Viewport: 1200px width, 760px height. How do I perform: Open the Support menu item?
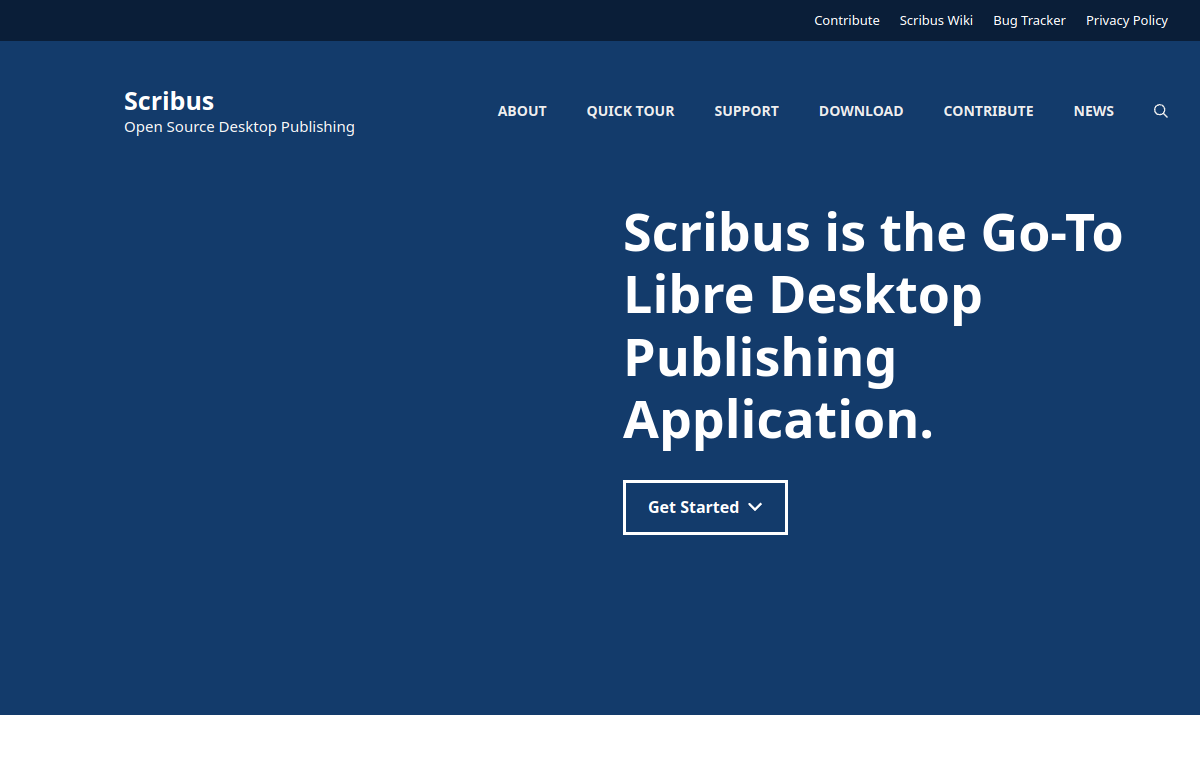coord(746,111)
